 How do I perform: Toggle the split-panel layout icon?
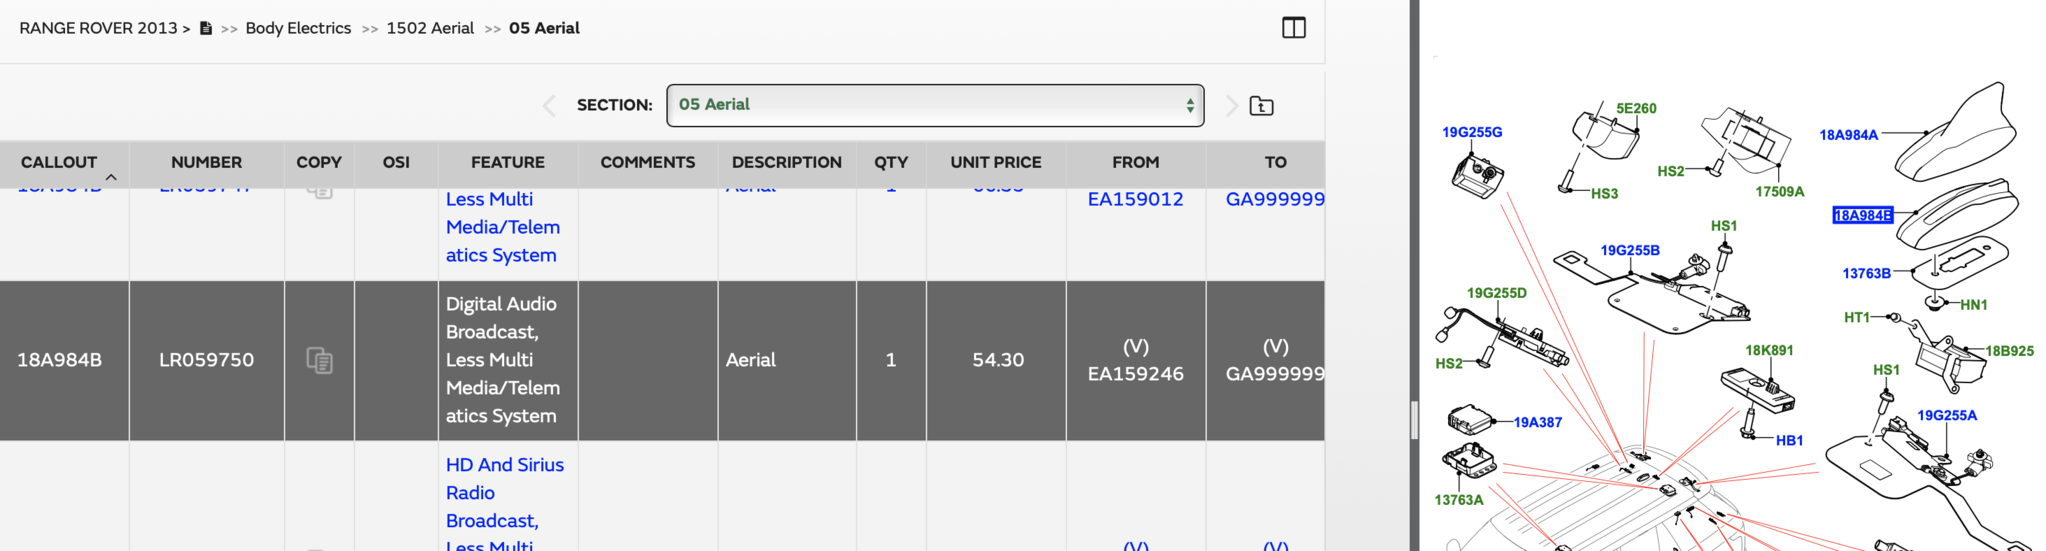(x=1293, y=28)
